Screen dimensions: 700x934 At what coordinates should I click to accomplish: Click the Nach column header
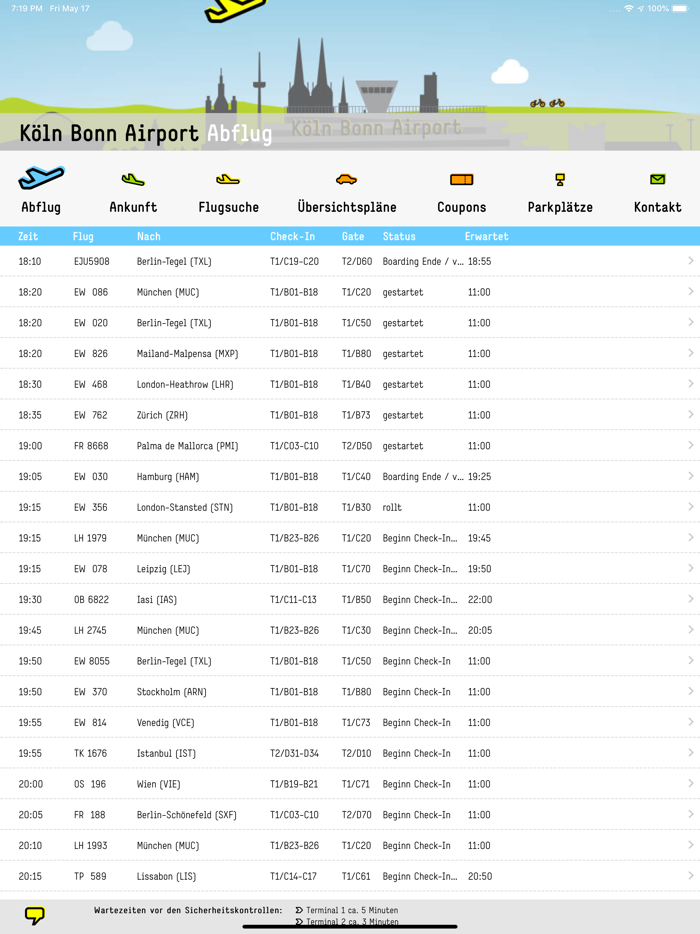148,236
